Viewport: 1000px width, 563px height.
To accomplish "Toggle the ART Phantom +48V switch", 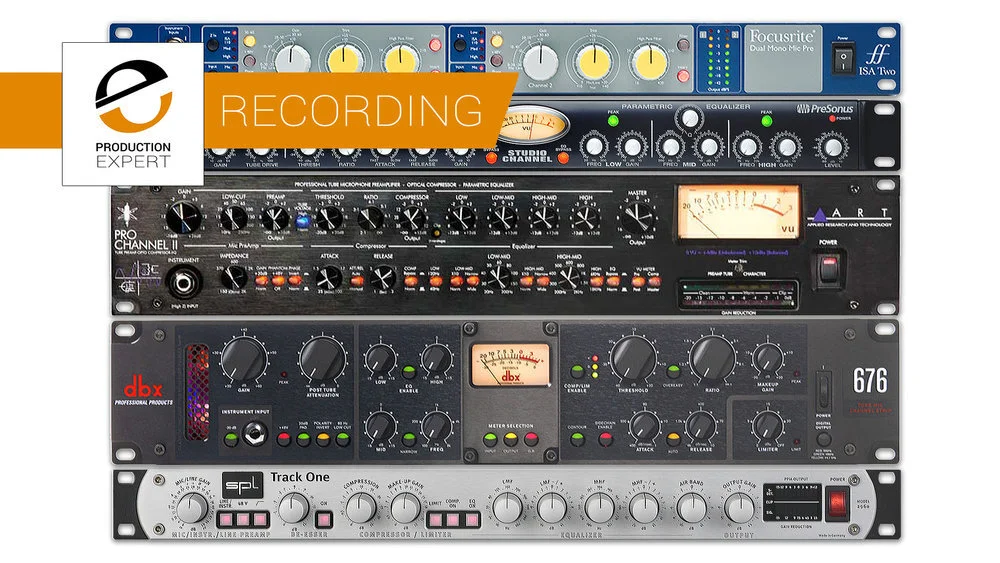I will pyautogui.click(x=277, y=281).
